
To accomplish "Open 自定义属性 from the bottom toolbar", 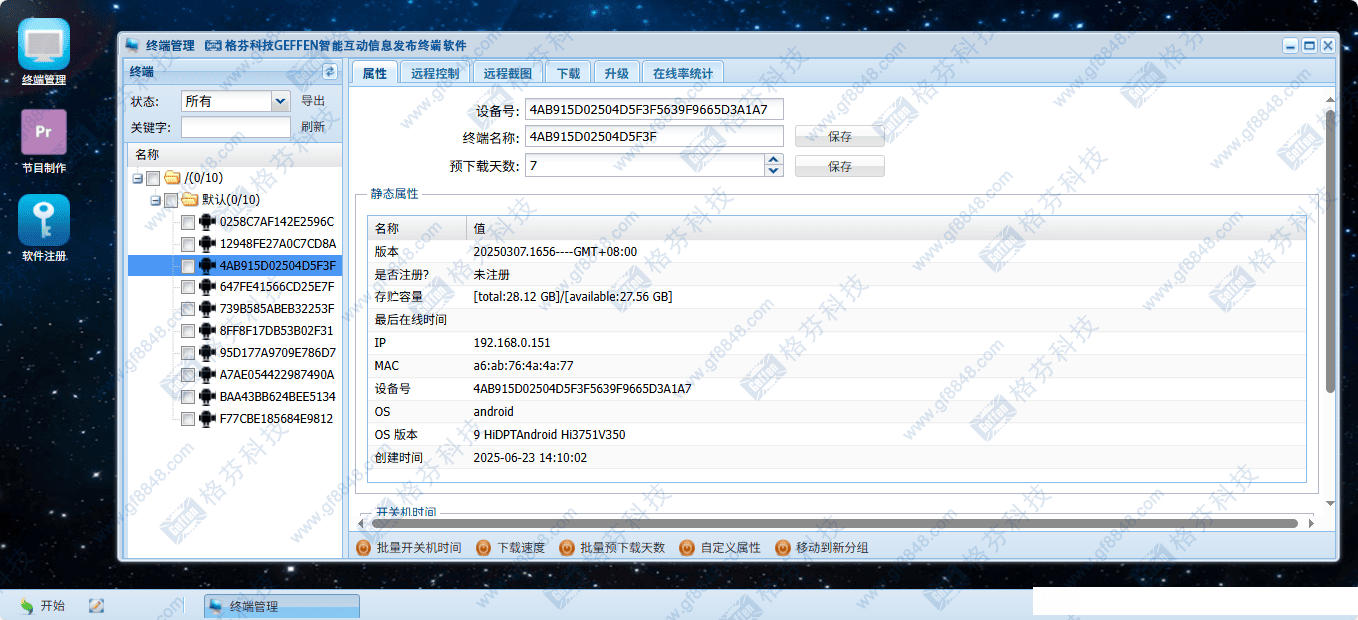I will [686, 548].
